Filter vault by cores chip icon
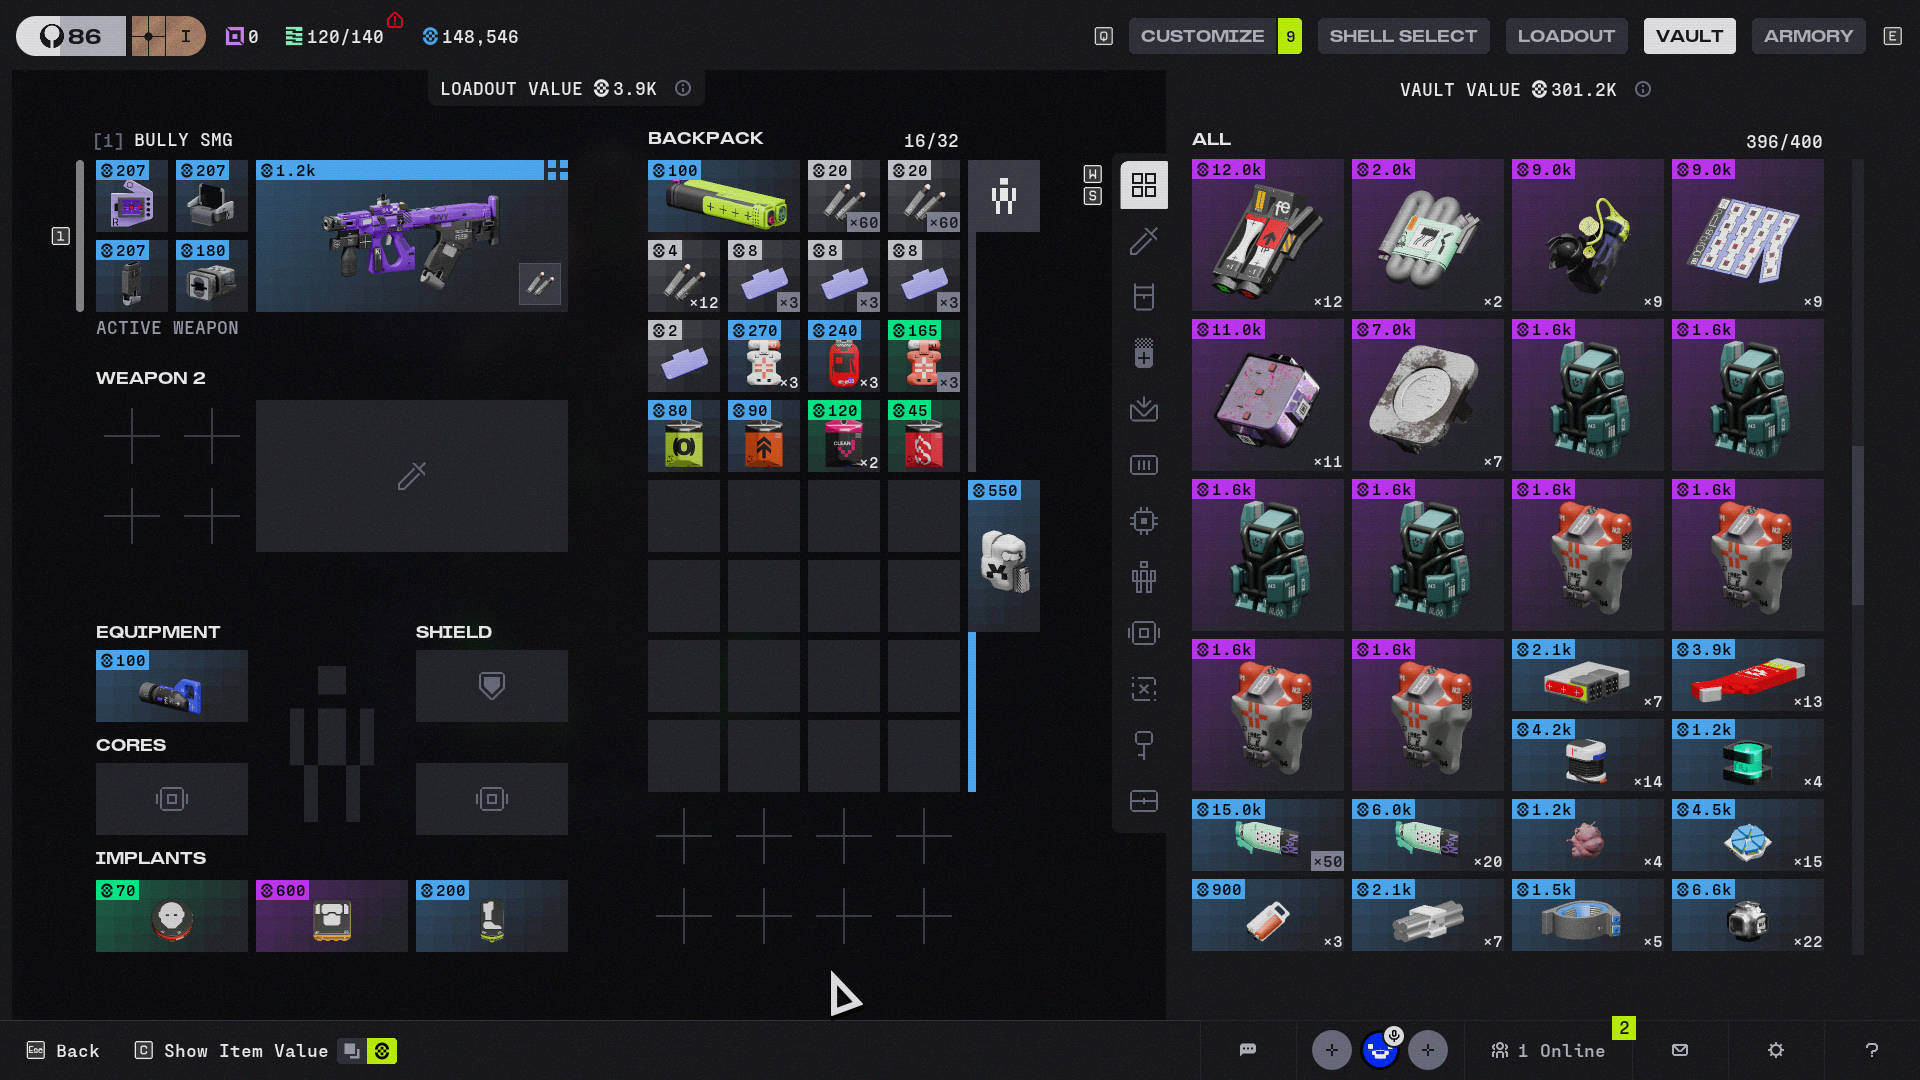 [x=1144, y=521]
